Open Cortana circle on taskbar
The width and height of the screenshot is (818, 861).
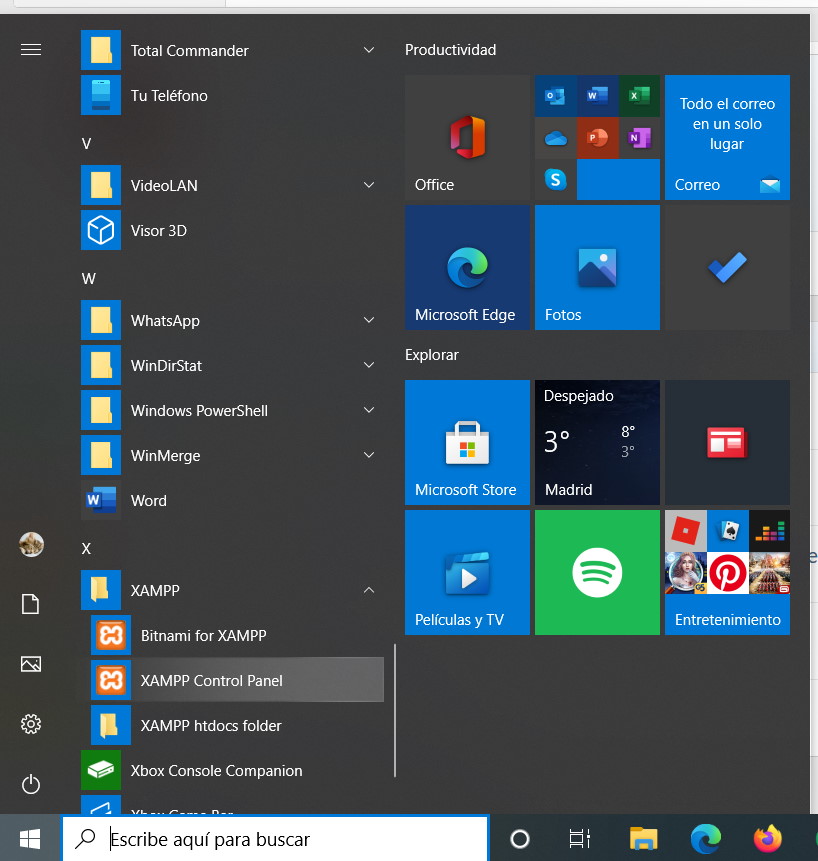(519, 838)
